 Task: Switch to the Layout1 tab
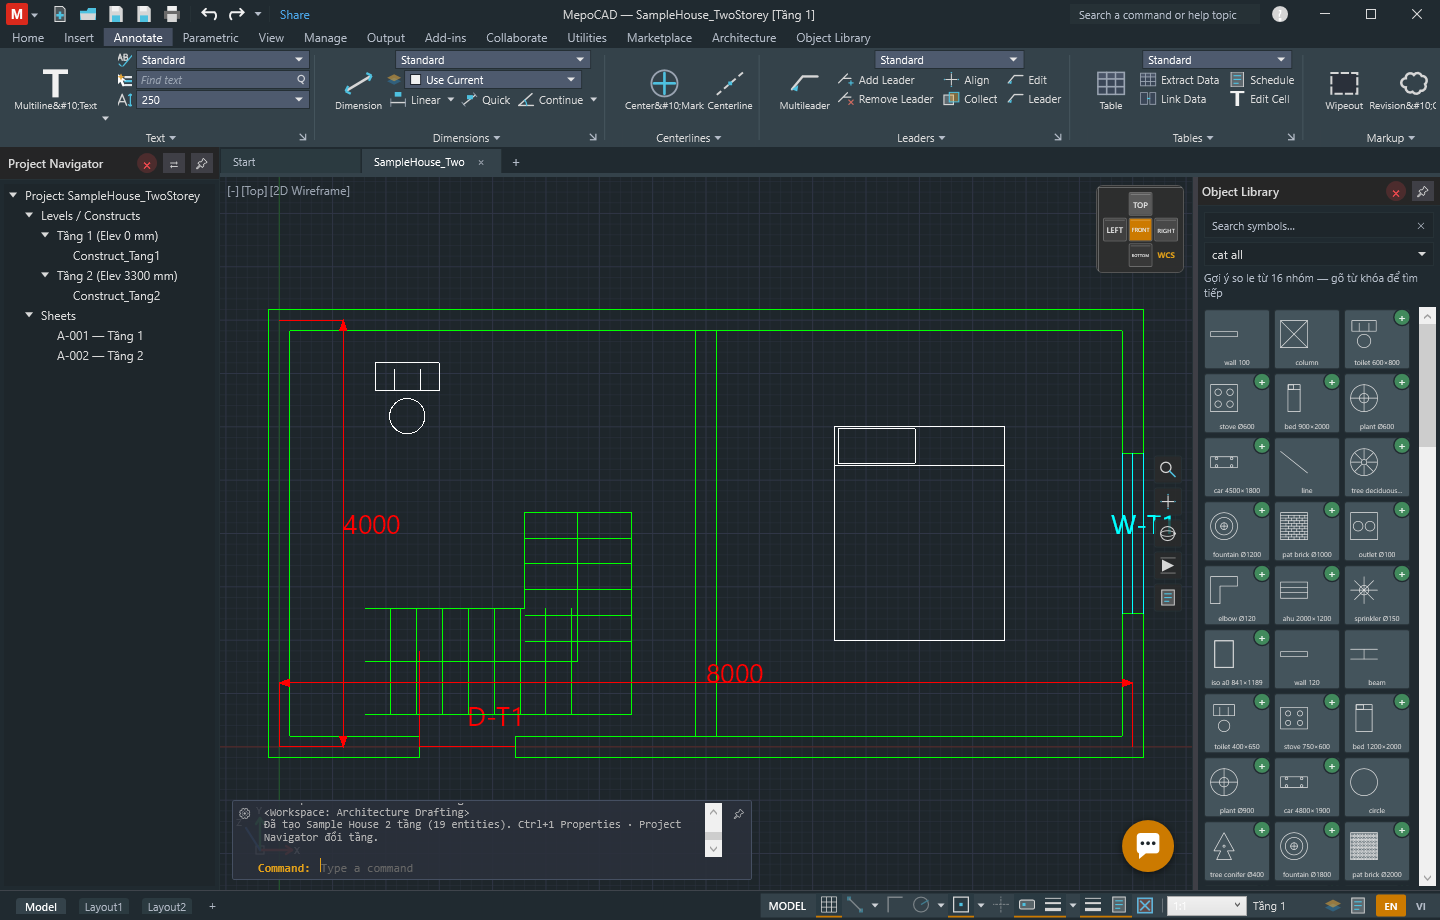[103, 907]
